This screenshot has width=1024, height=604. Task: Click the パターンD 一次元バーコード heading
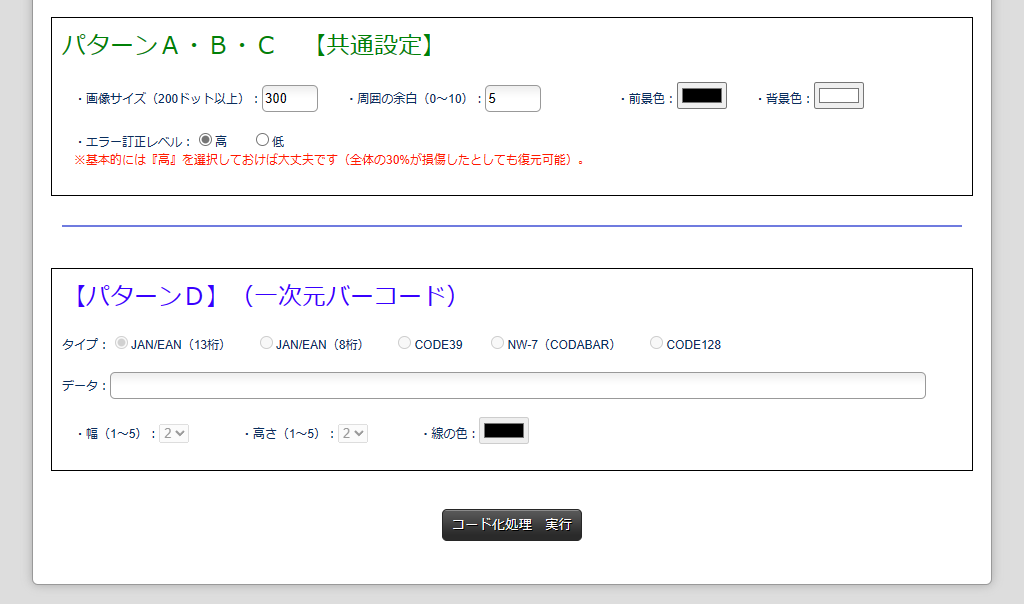click(262, 296)
